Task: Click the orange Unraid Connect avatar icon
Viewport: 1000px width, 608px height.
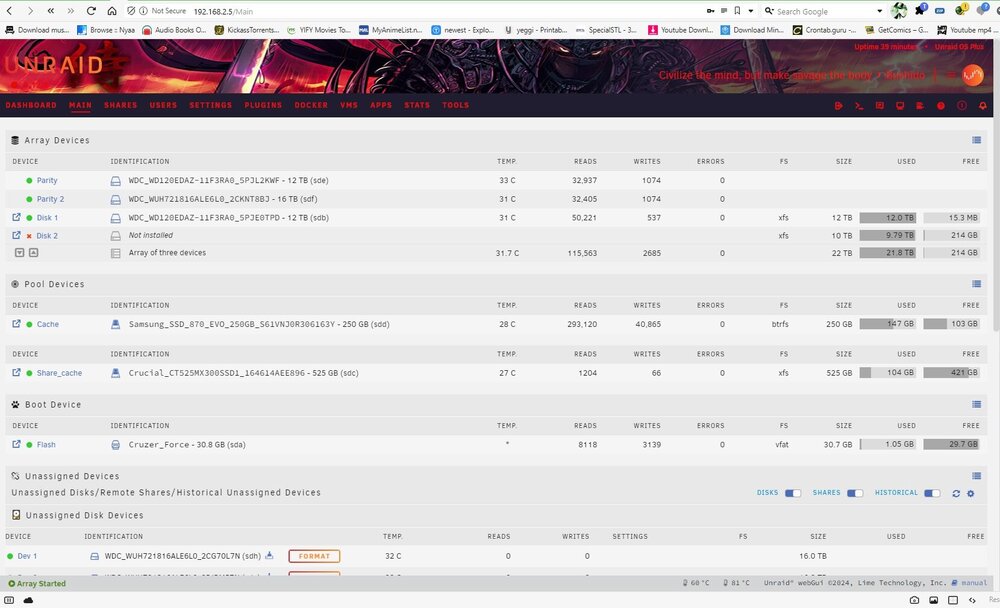Action: pyautogui.click(x=973, y=75)
